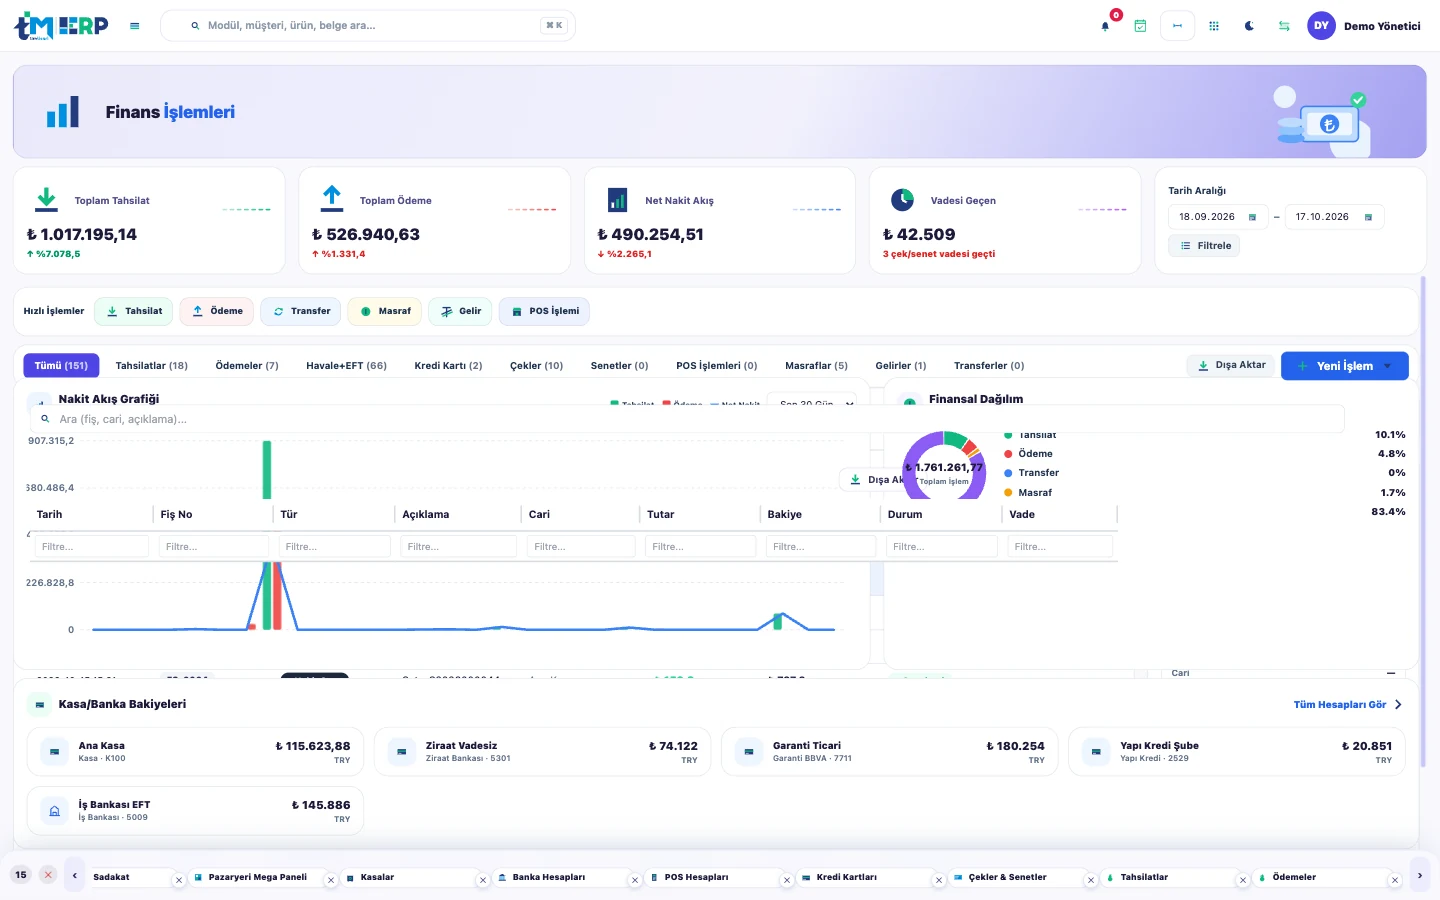Image resolution: width=1440 pixels, height=900 pixels.
Task: Open the Kredi Kartı (2) tab
Action: 448,366
